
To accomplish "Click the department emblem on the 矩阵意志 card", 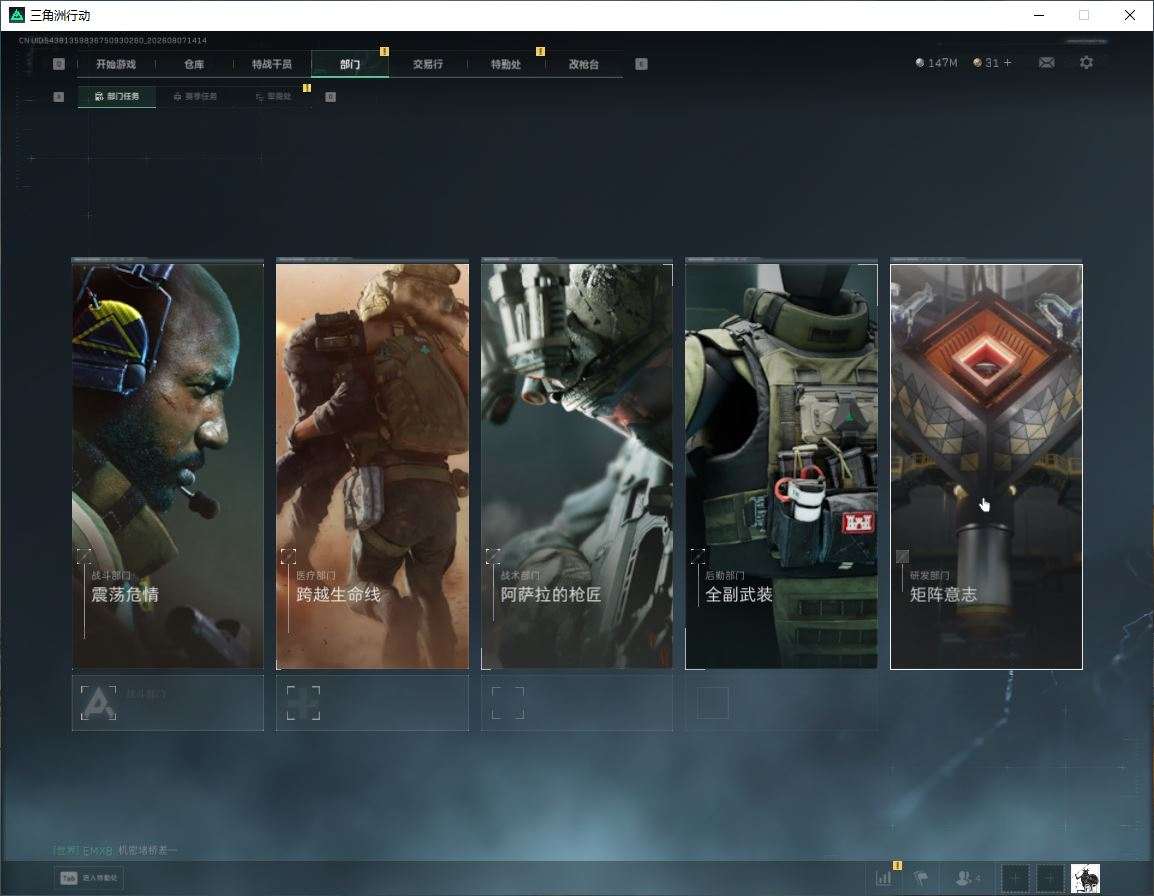I will pyautogui.click(x=902, y=556).
